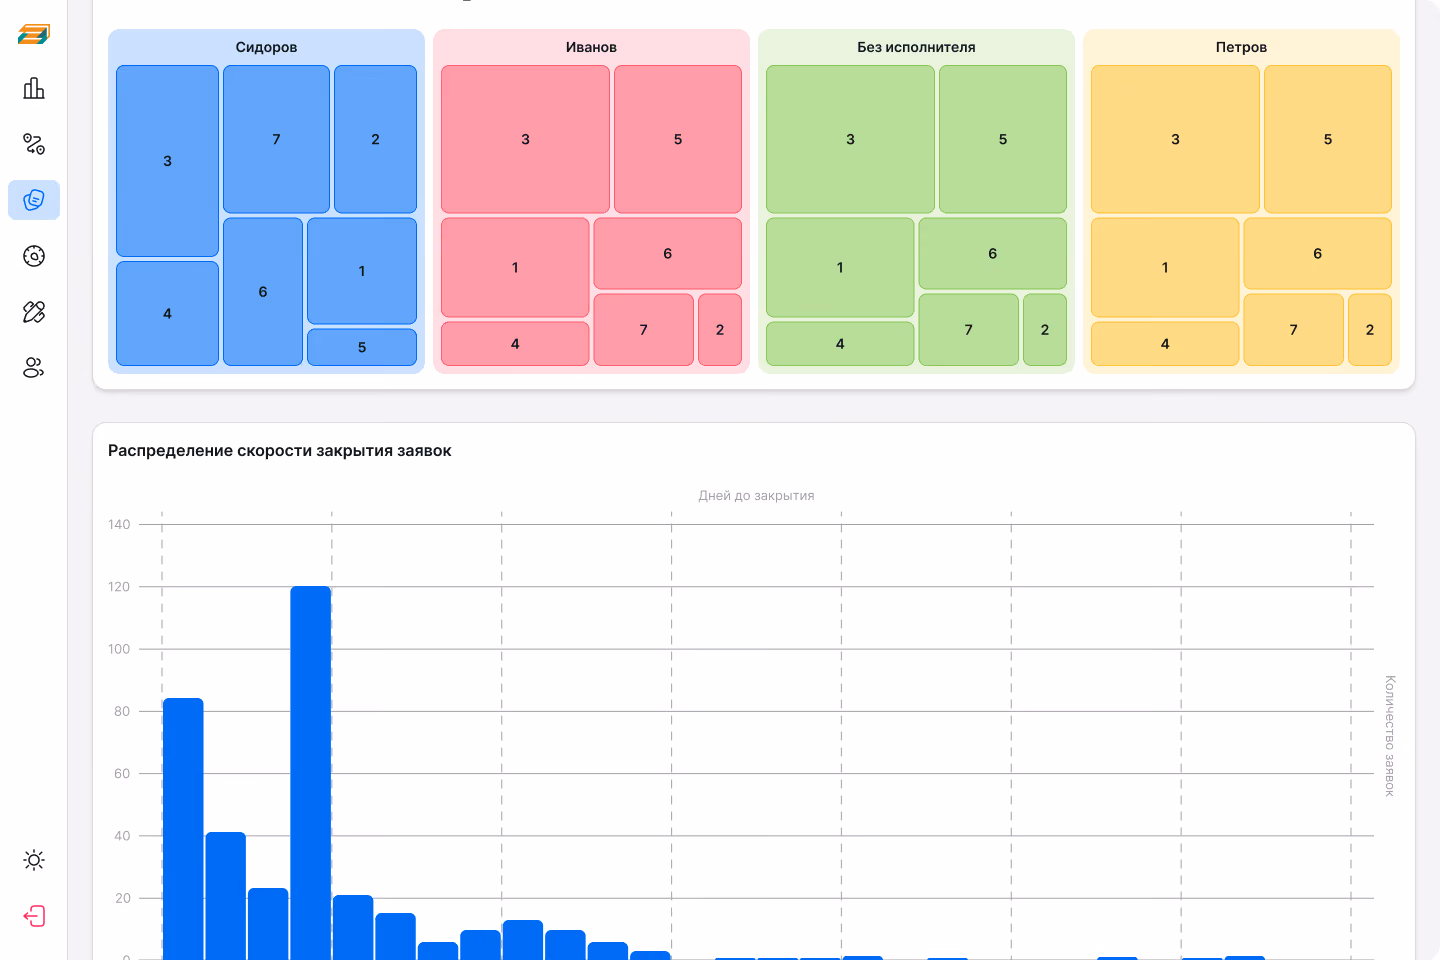Select Иванов treemap tile 7
The image size is (1440, 960).
pyautogui.click(x=644, y=329)
